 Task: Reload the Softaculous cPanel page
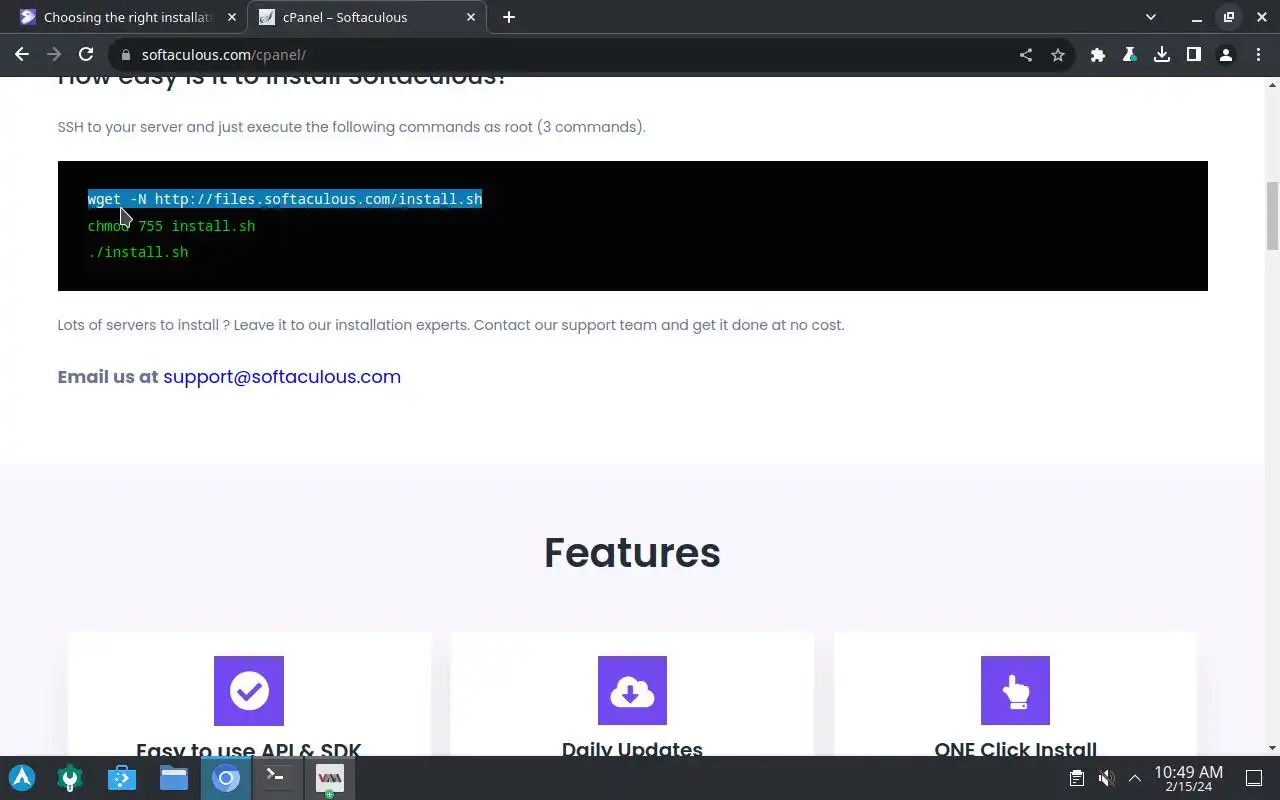86,55
